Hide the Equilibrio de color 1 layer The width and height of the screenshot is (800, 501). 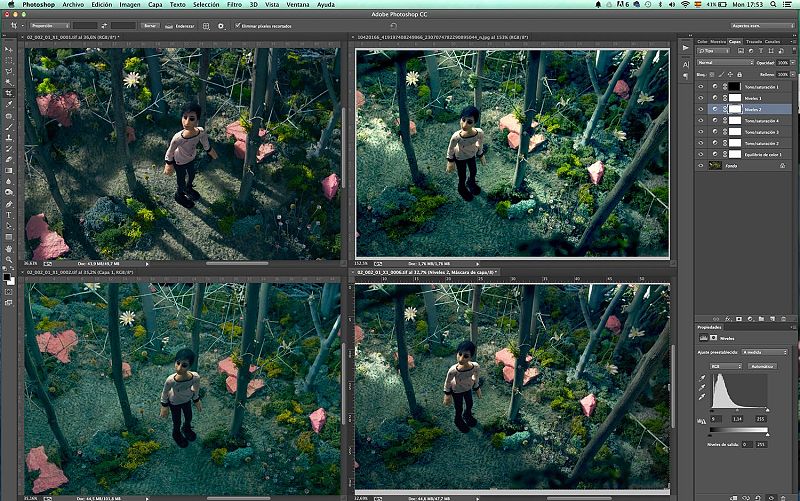coord(701,154)
